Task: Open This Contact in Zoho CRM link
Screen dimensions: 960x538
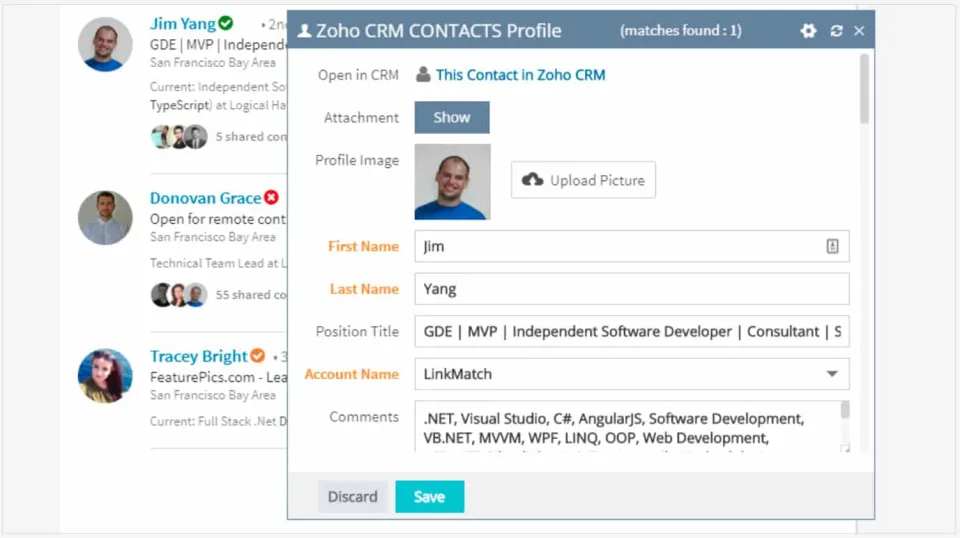Action: tap(520, 75)
